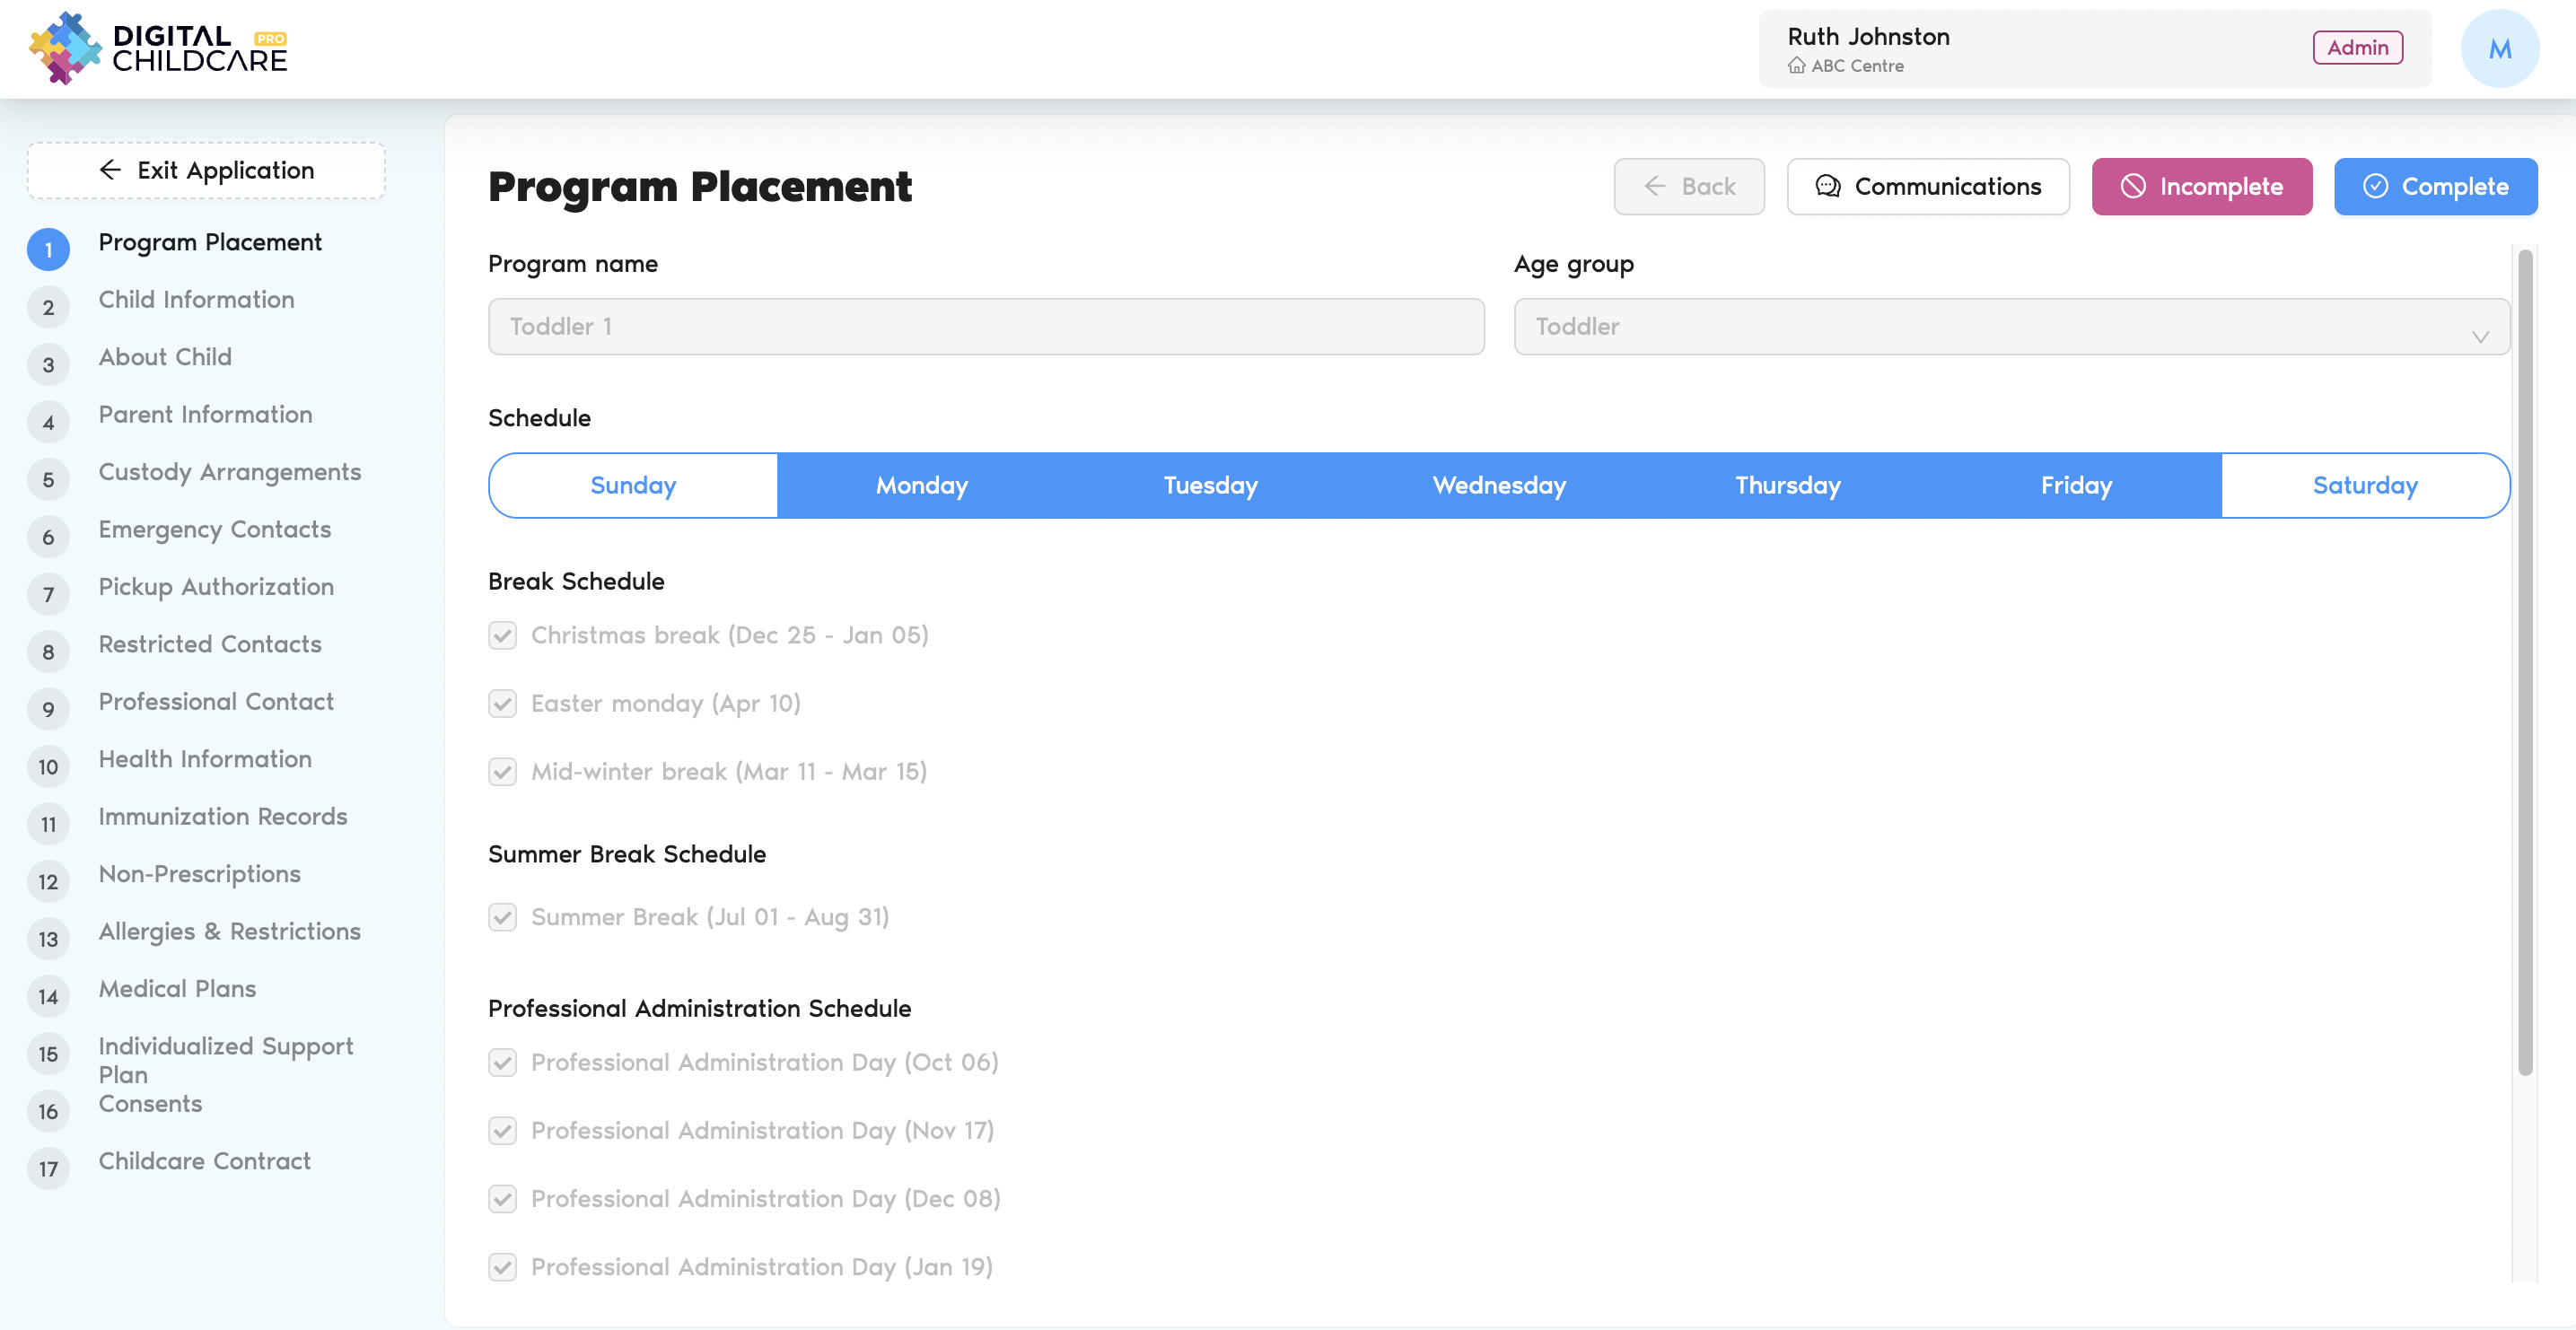Click the Age group dropdown chevron arrow
The image size is (2576, 1330).
2479,337
